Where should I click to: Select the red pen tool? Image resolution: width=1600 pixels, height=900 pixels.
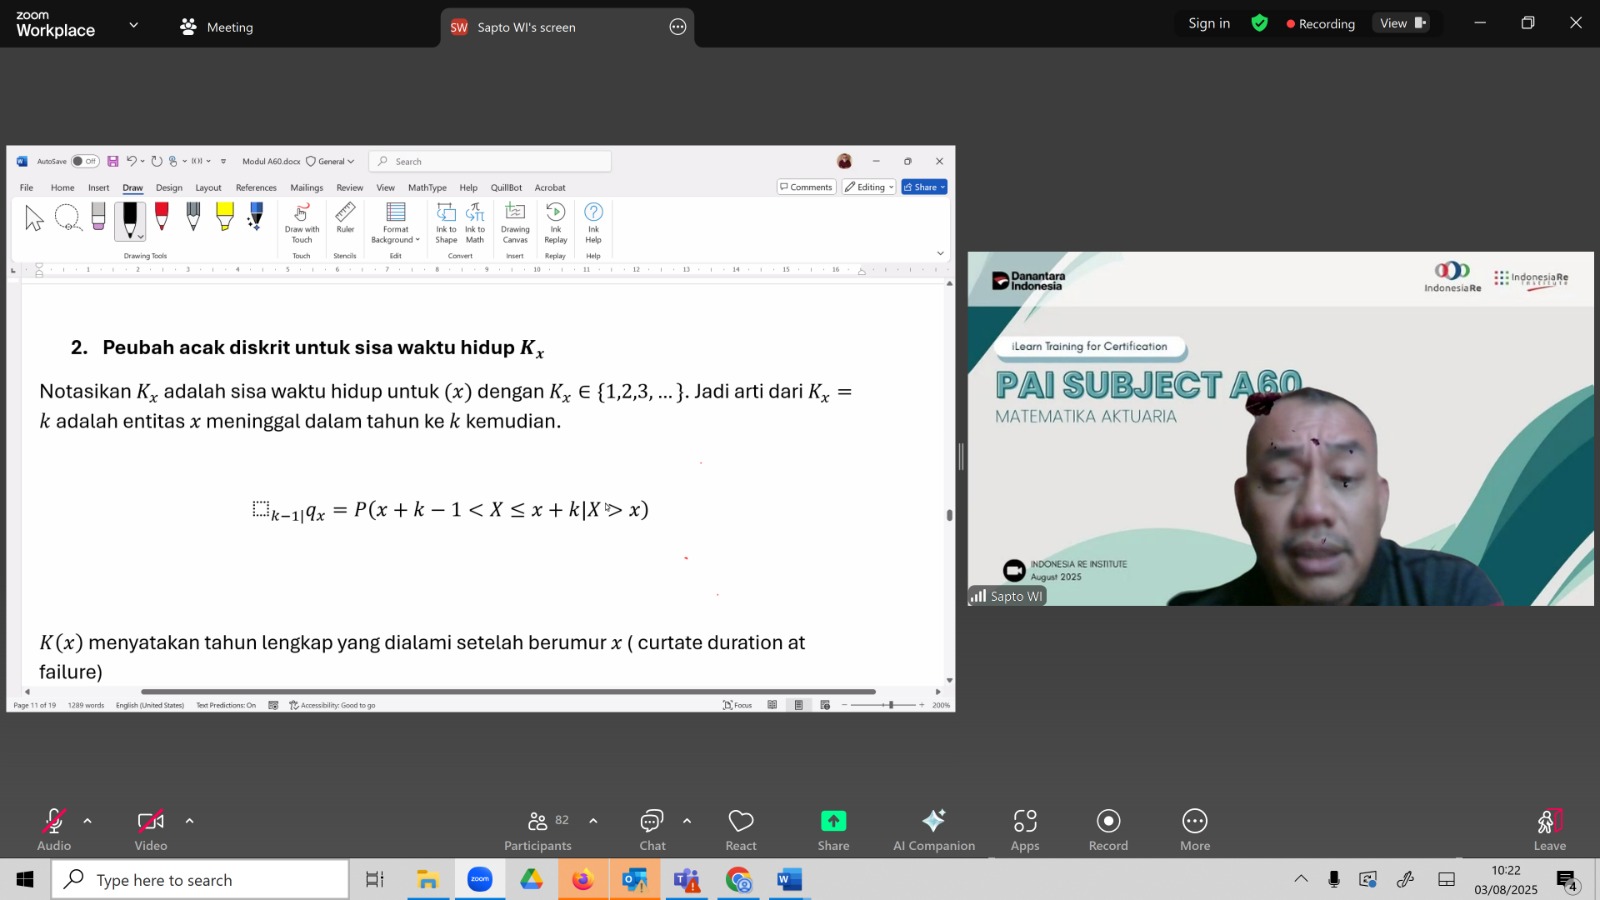(x=161, y=217)
